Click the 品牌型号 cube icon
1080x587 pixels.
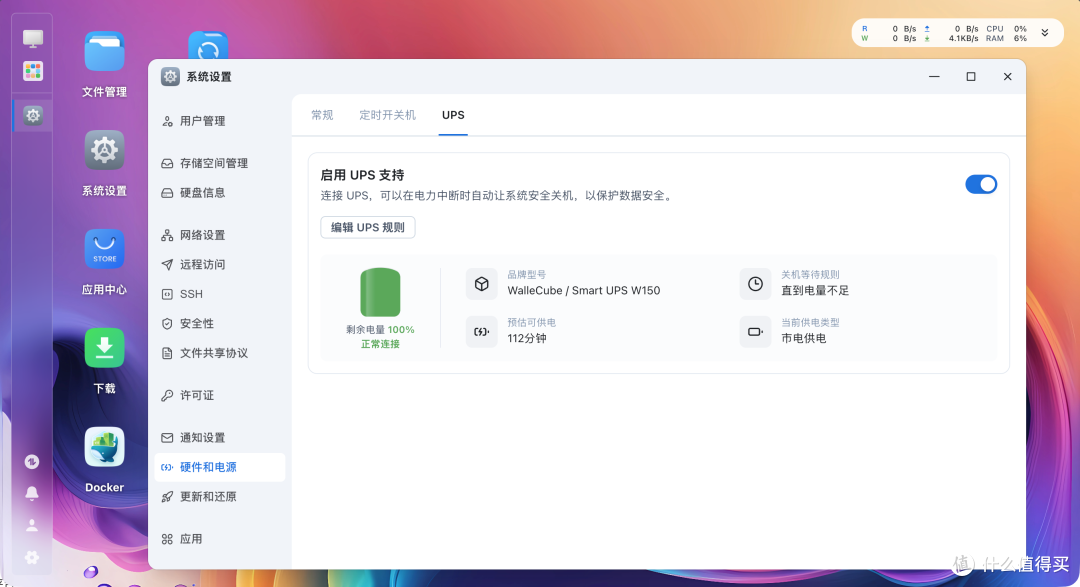tap(481, 284)
